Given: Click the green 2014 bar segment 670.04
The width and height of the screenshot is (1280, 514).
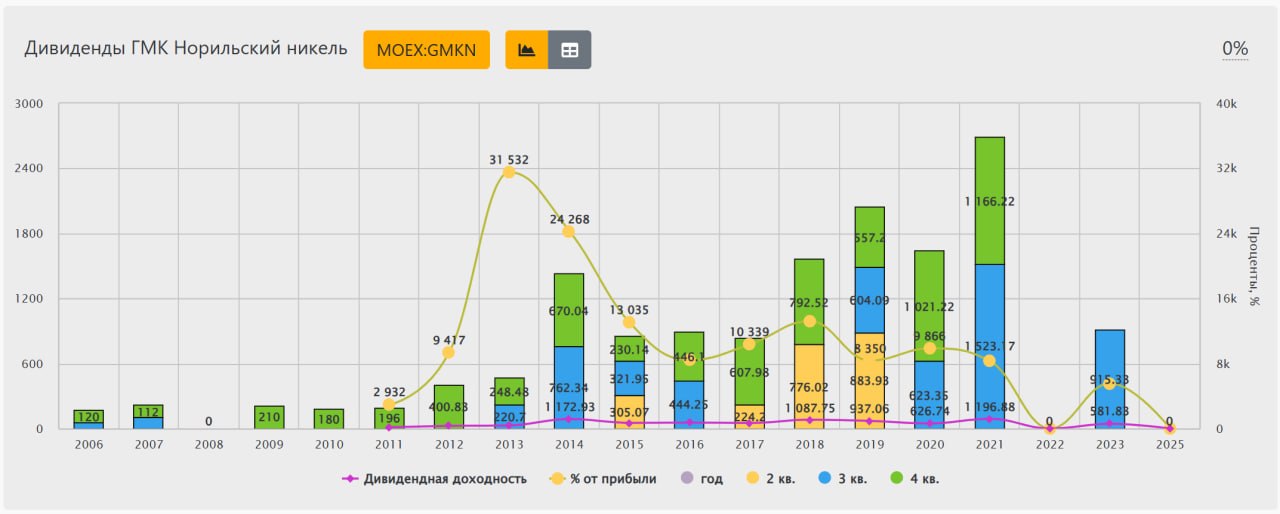Looking at the screenshot, I should 569,310.
